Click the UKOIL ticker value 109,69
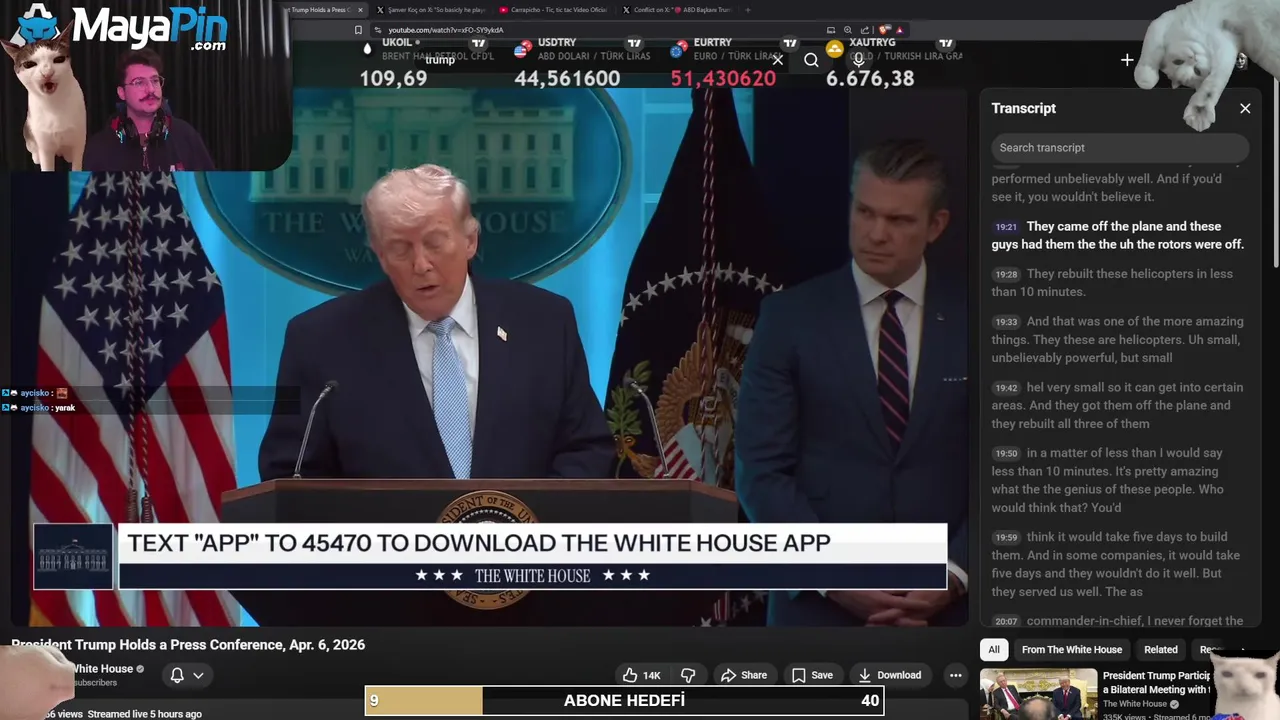The height and width of the screenshot is (720, 1280). (393, 78)
